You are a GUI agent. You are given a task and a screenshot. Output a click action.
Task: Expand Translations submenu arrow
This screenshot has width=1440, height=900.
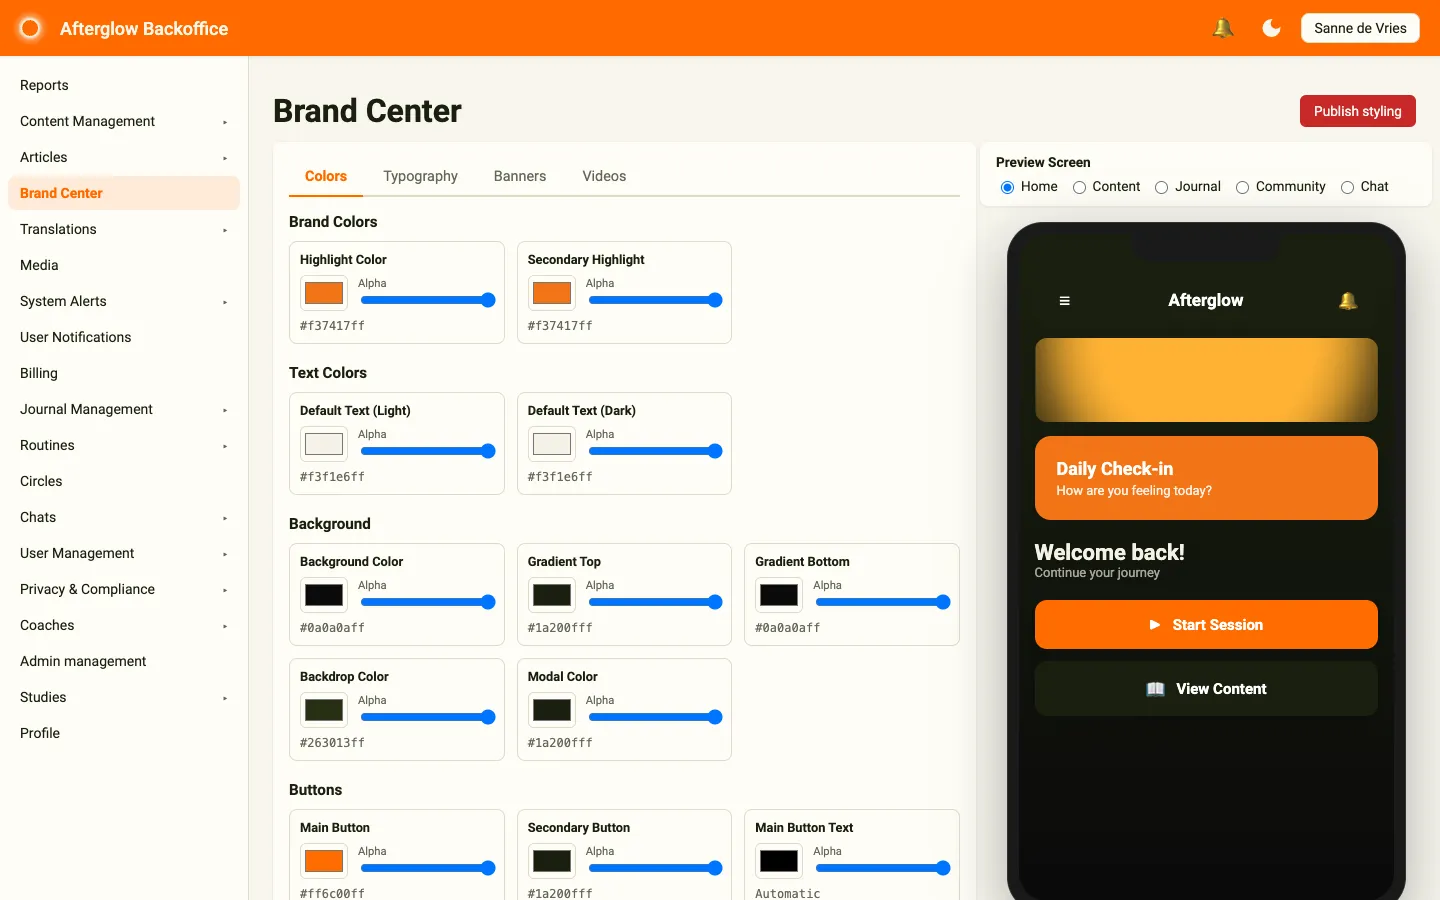pos(225,230)
